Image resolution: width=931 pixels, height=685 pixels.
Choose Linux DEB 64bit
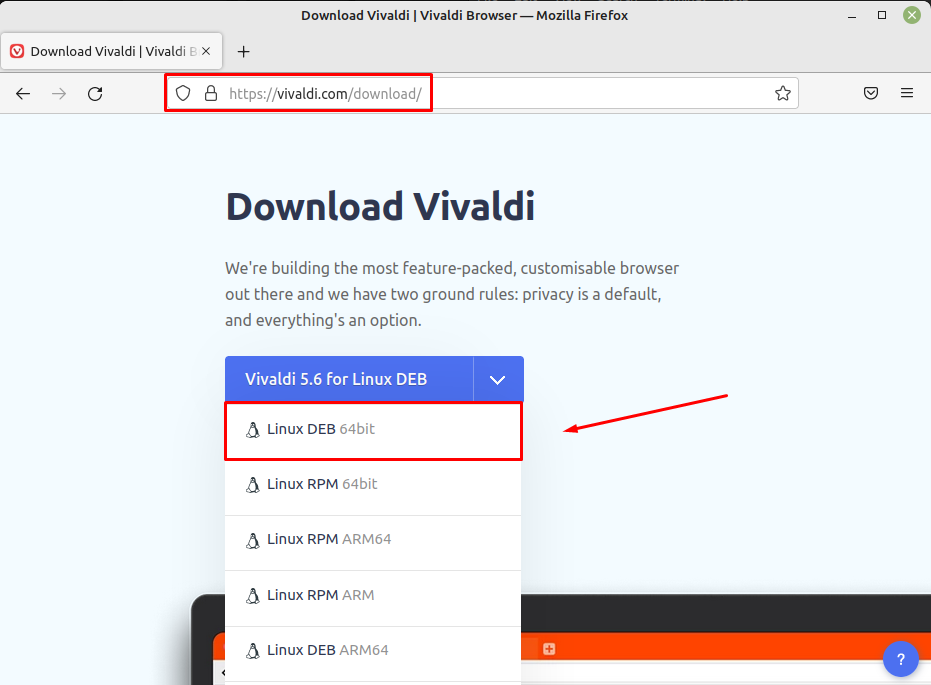(x=373, y=430)
